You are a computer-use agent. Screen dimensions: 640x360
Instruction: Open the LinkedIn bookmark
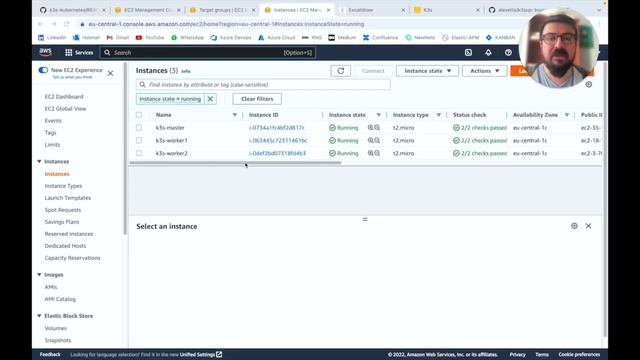click(52, 38)
